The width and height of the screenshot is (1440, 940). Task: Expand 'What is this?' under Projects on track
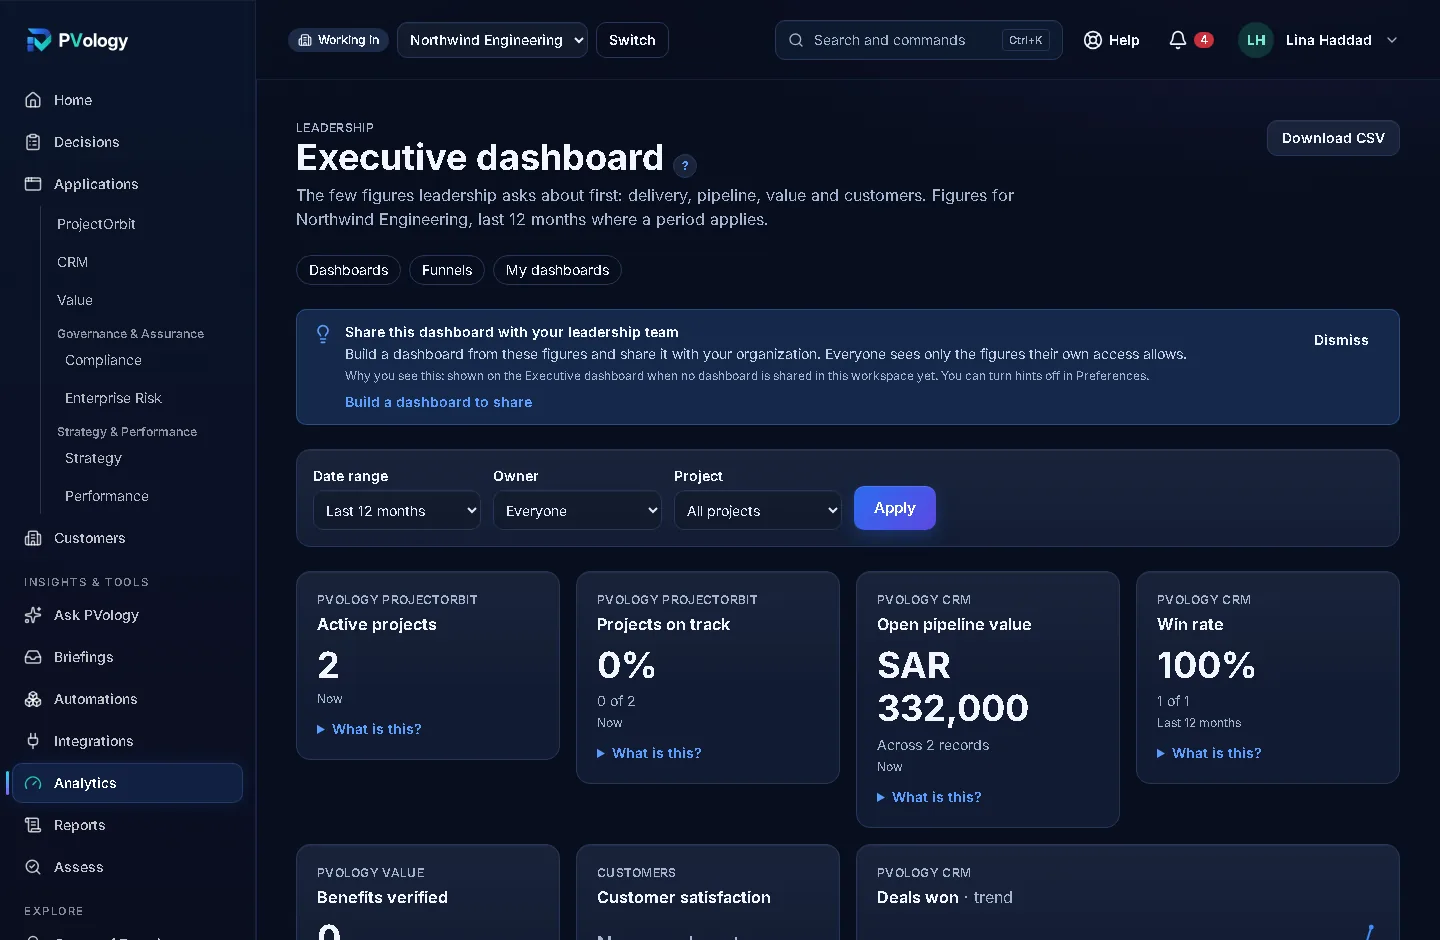649,753
